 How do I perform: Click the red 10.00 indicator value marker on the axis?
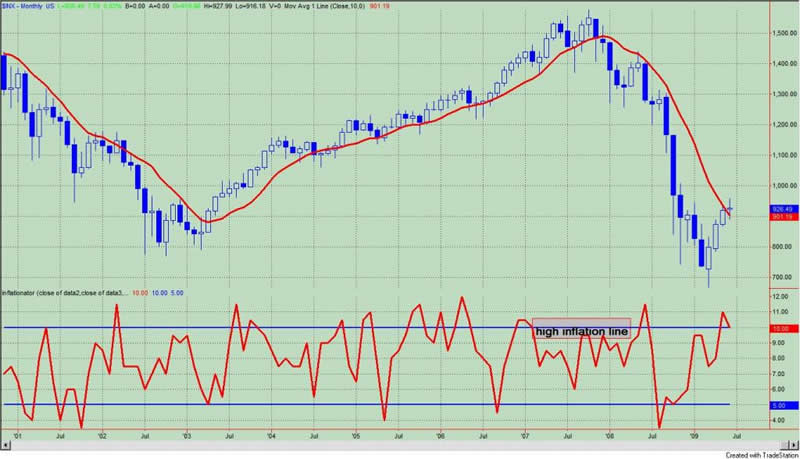(783, 329)
